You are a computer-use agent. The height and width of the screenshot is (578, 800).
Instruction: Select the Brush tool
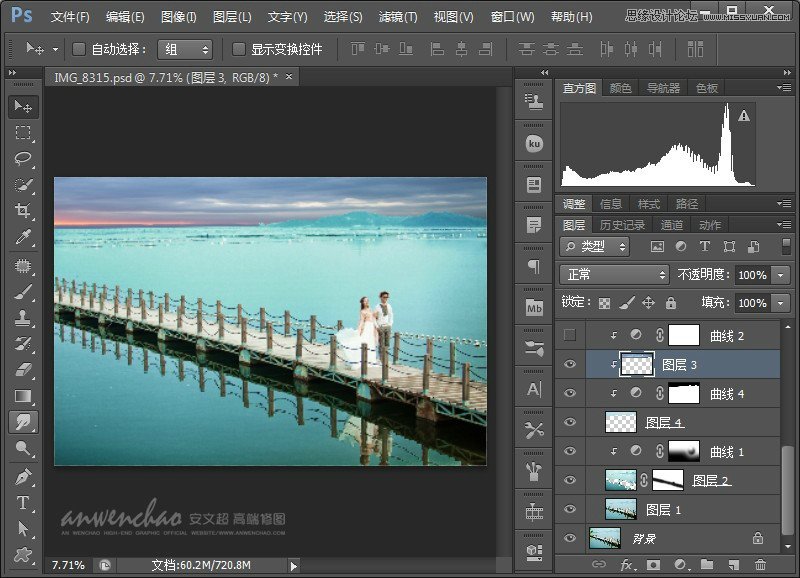[23, 292]
